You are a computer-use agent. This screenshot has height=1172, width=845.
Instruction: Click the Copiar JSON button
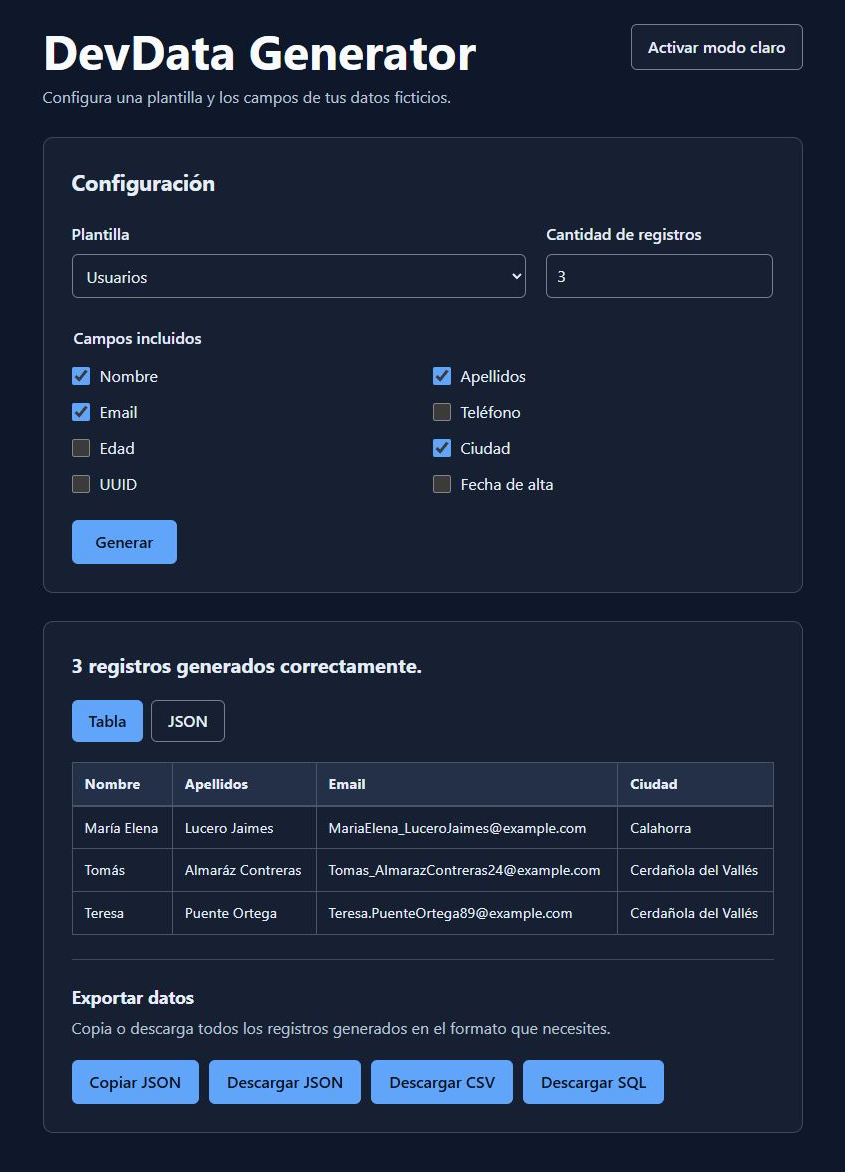click(135, 1082)
